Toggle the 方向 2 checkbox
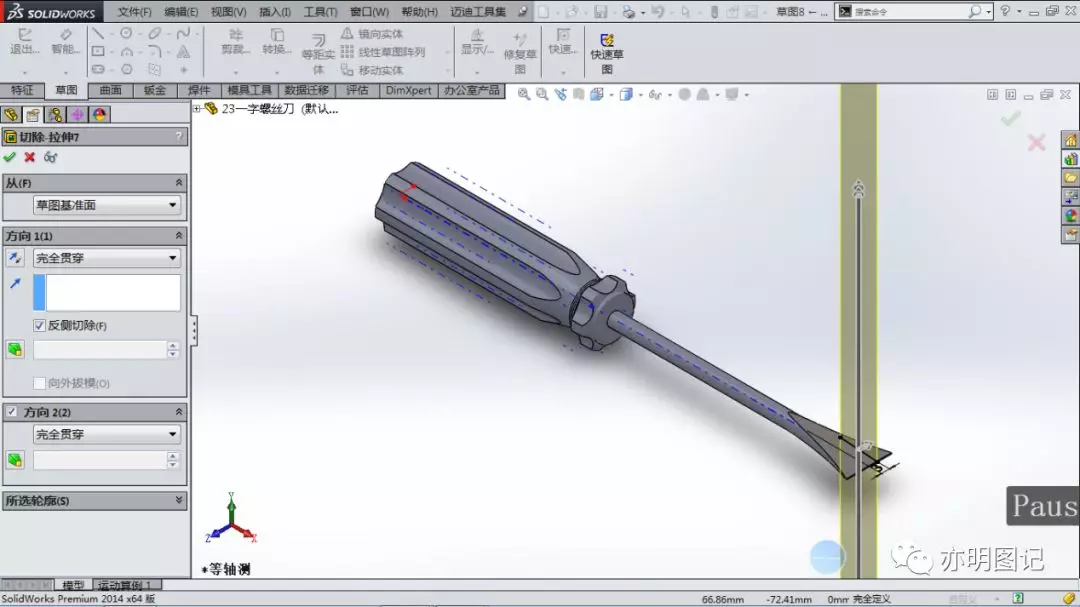The height and width of the screenshot is (607, 1080). click(12, 412)
